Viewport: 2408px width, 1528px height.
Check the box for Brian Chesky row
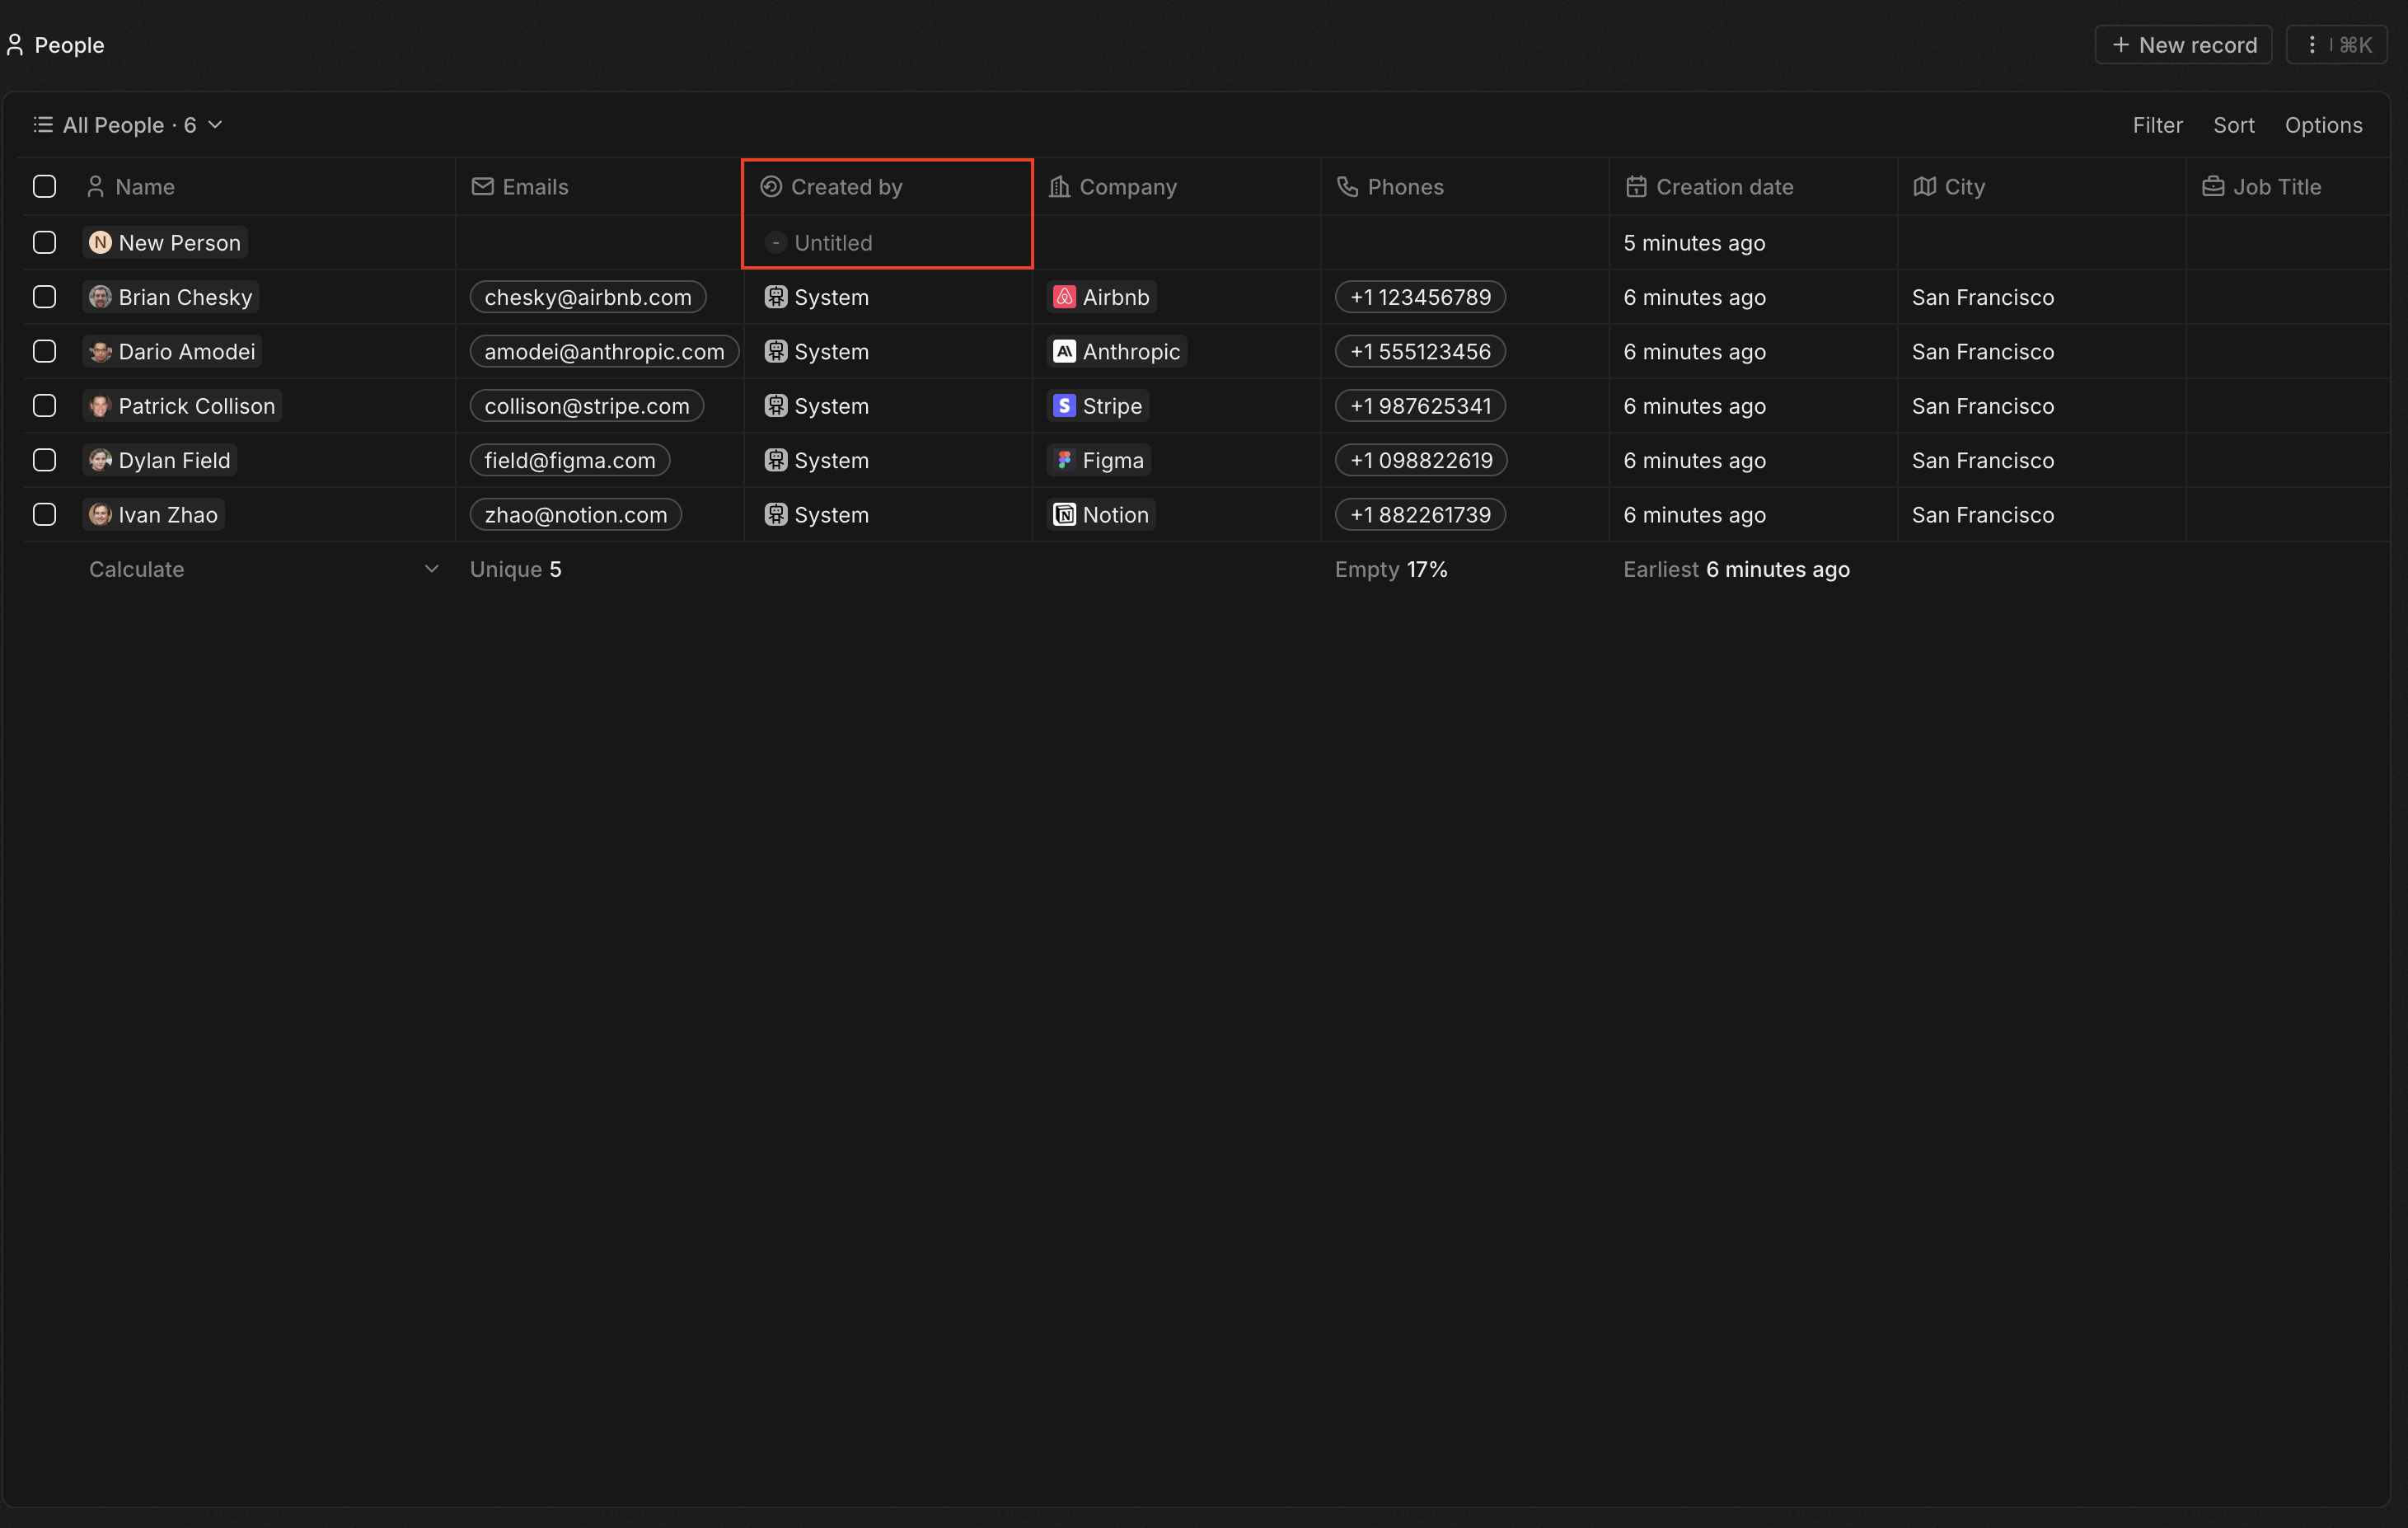[x=44, y=297]
